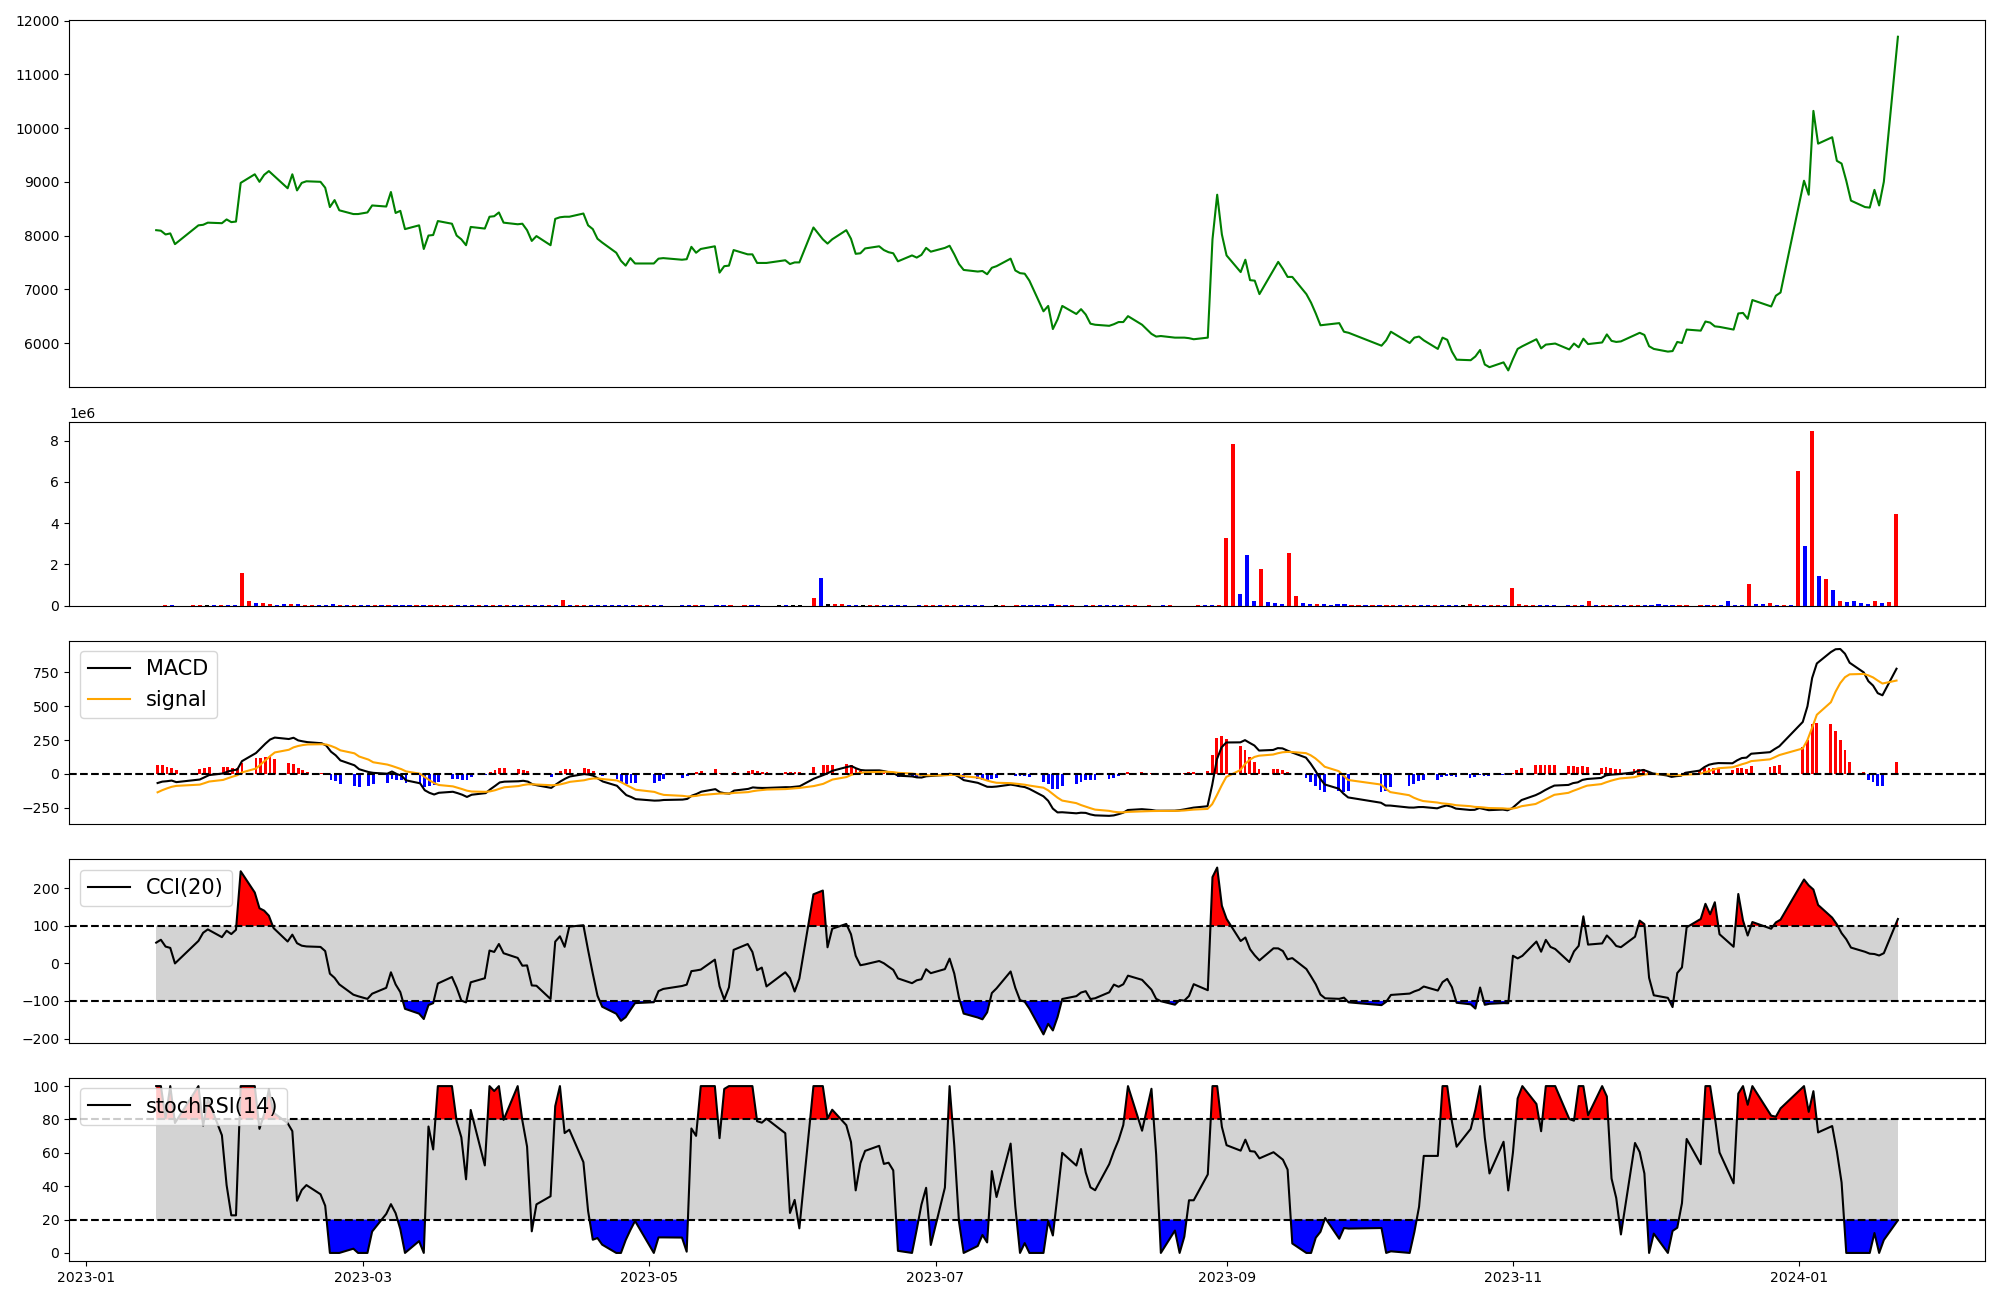
Task: Click the 6000 price axis tick label
Action: 41,344
